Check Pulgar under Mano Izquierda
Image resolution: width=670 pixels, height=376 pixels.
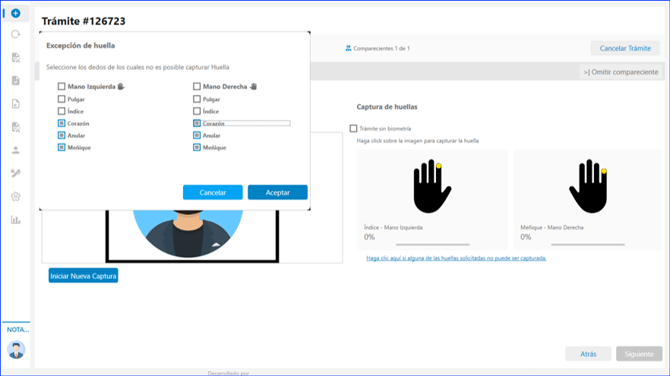pos(62,99)
